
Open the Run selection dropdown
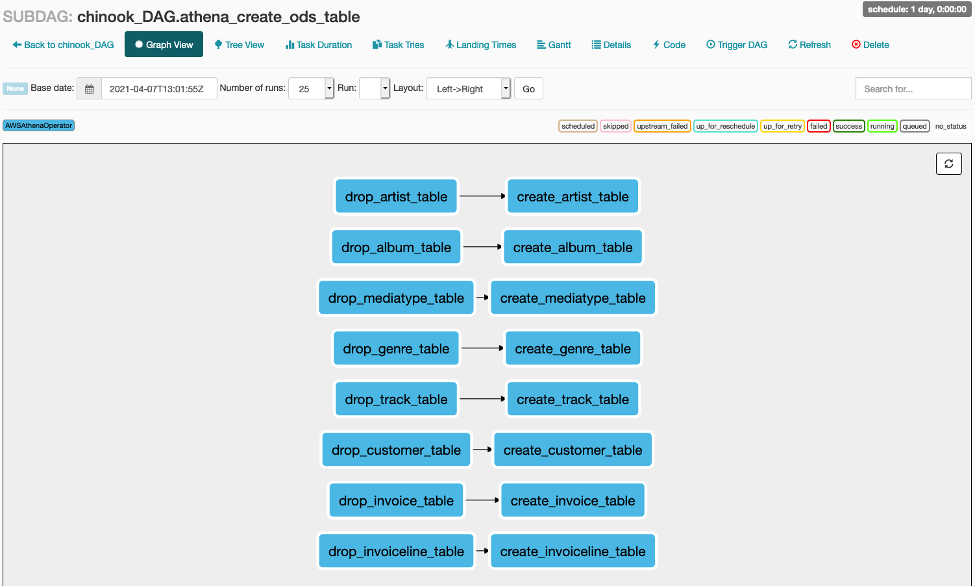tap(374, 89)
